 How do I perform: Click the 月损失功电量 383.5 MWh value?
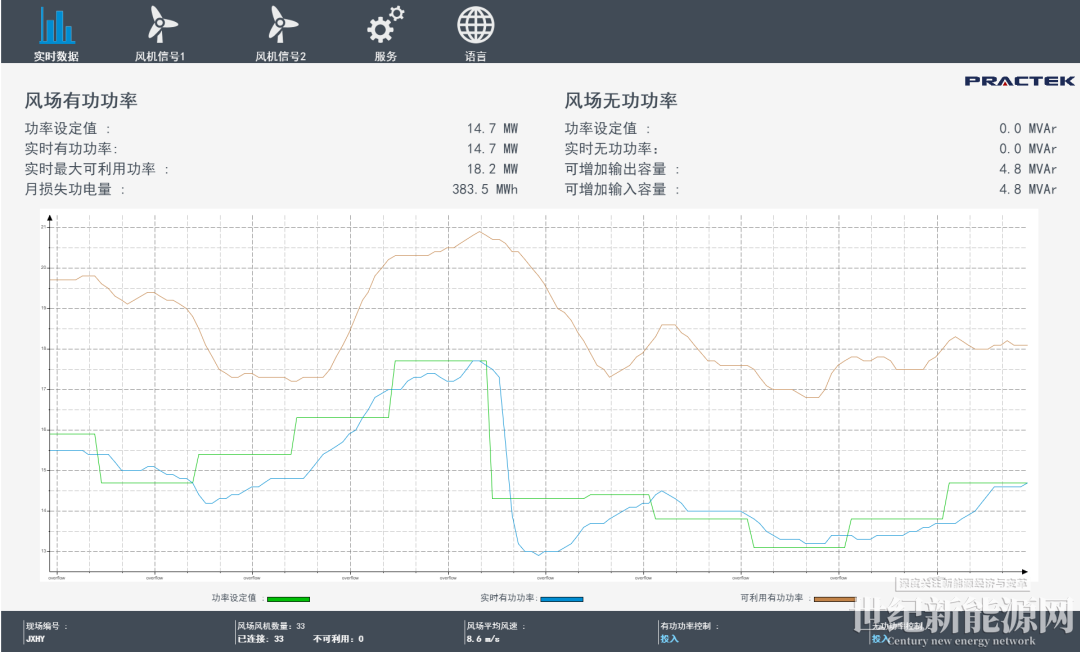pos(484,189)
